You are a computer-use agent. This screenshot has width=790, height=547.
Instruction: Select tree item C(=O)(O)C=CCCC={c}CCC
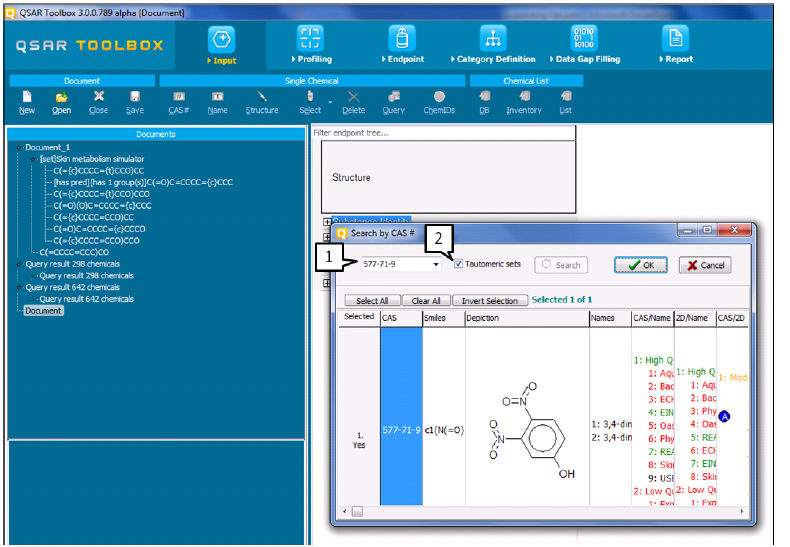tap(102, 206)
